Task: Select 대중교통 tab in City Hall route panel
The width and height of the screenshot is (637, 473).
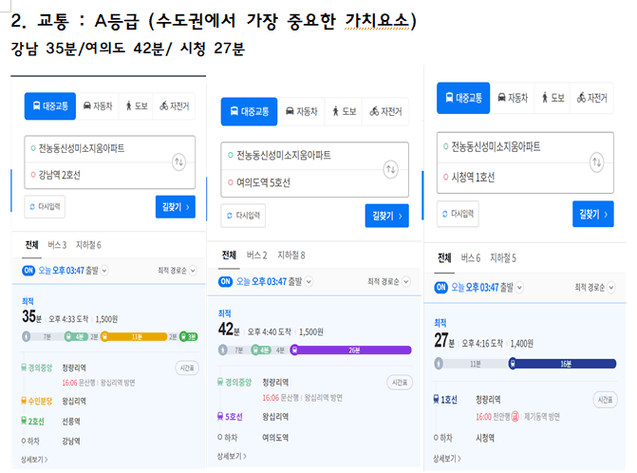Action: [463, 98]
